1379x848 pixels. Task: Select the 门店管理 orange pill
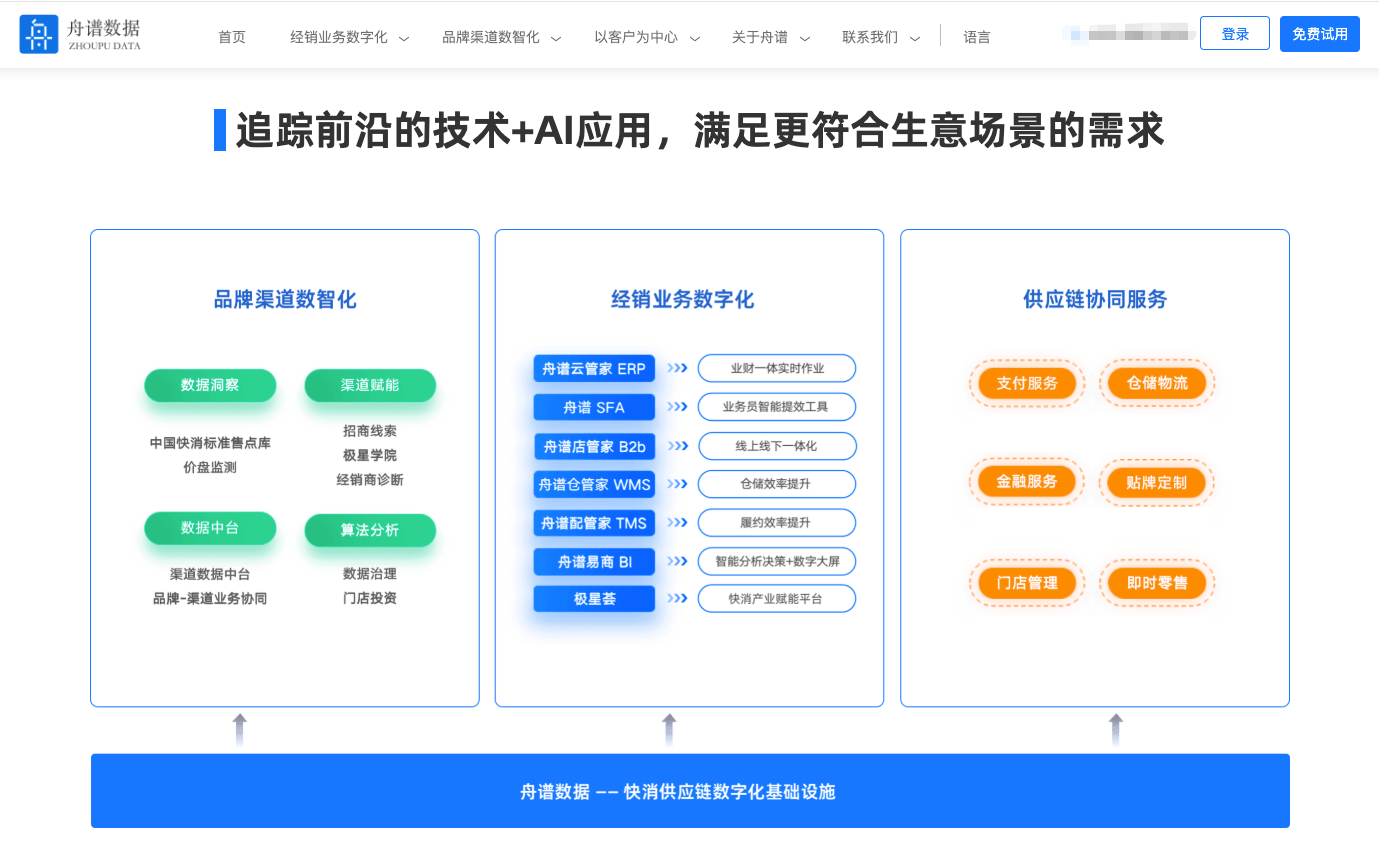pyautogui.click(x=1027, y=583)
